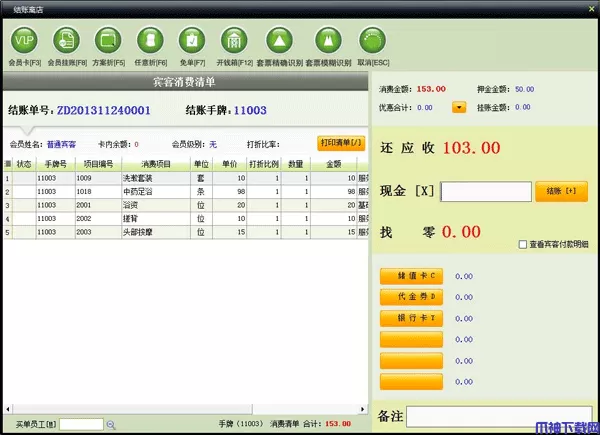Click the search icon beside 买单员工 field

click(111, 425)
